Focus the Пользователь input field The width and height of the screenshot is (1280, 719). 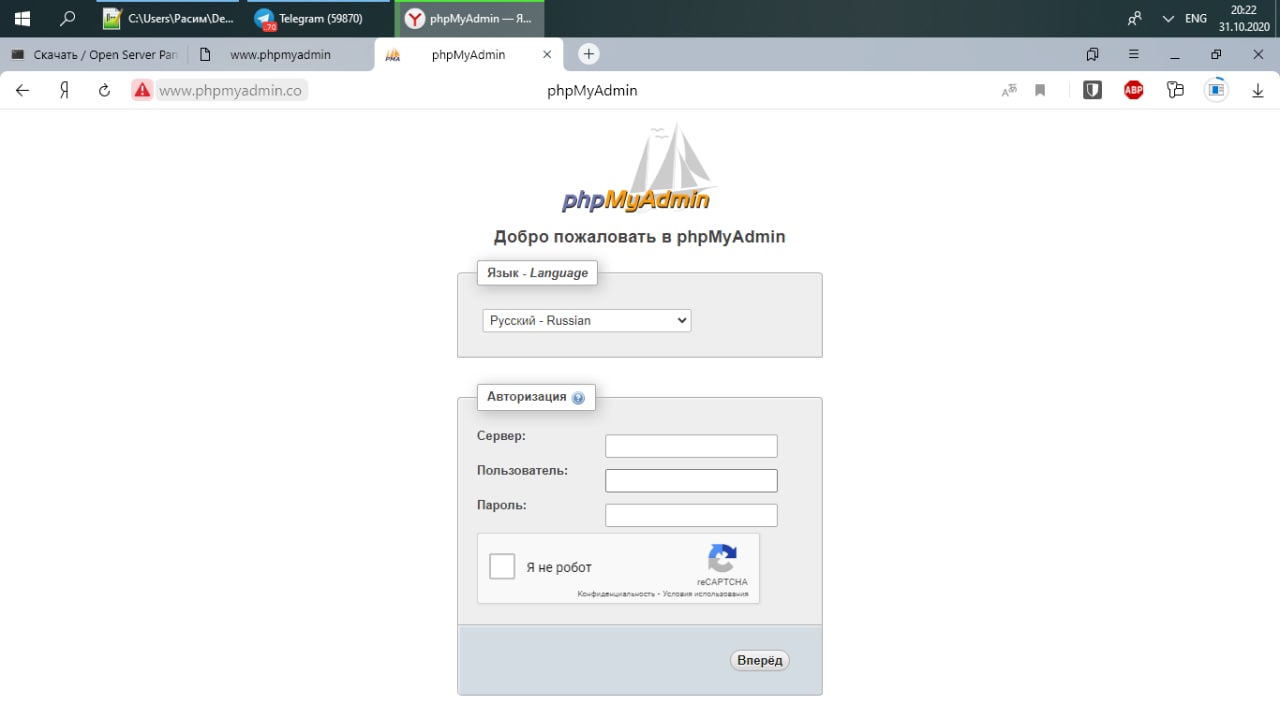(x=691, y=481)
